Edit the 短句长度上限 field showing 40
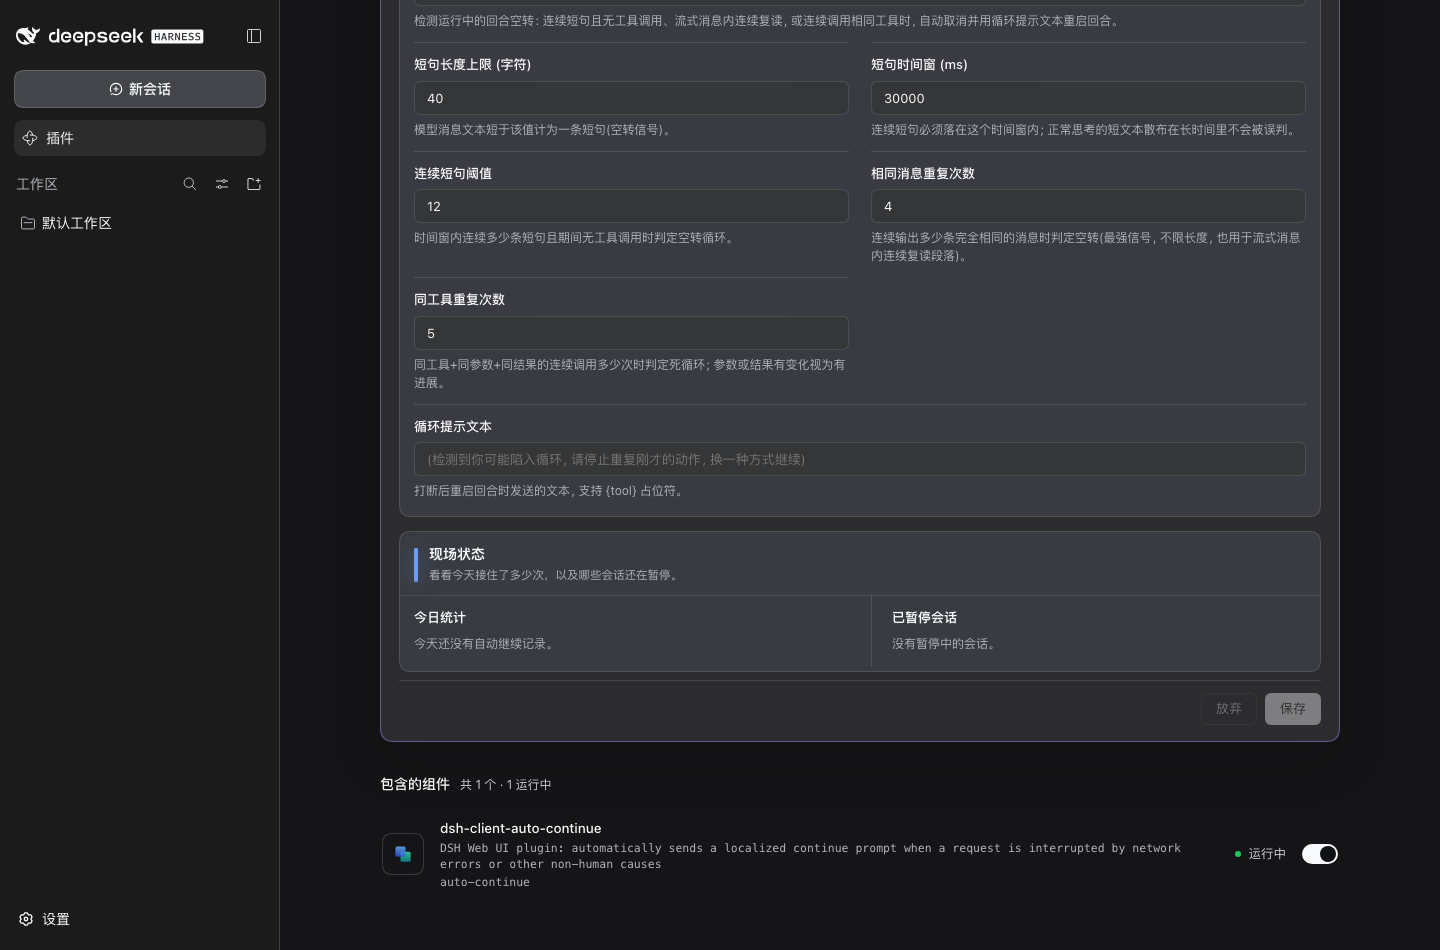This screenshot has width=1440, height=950. click(x=631, y=98)
